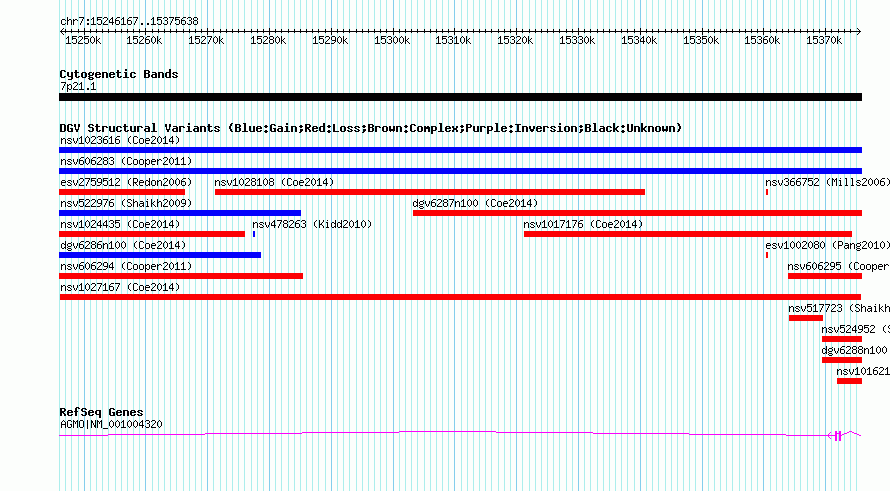
Task: Click the black 7p21.1 cytogenetic band bar
Action: [x=460, y=97]
